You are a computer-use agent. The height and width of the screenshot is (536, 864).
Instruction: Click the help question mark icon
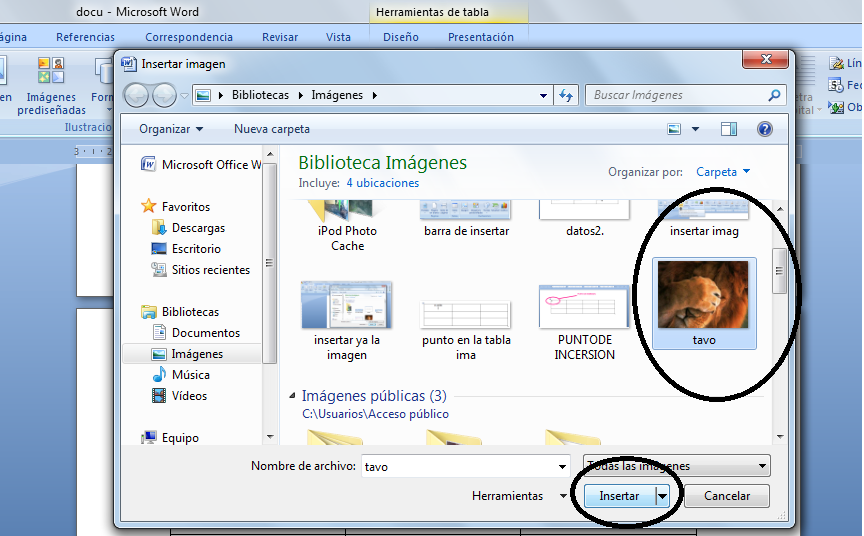tap(765, 129)
